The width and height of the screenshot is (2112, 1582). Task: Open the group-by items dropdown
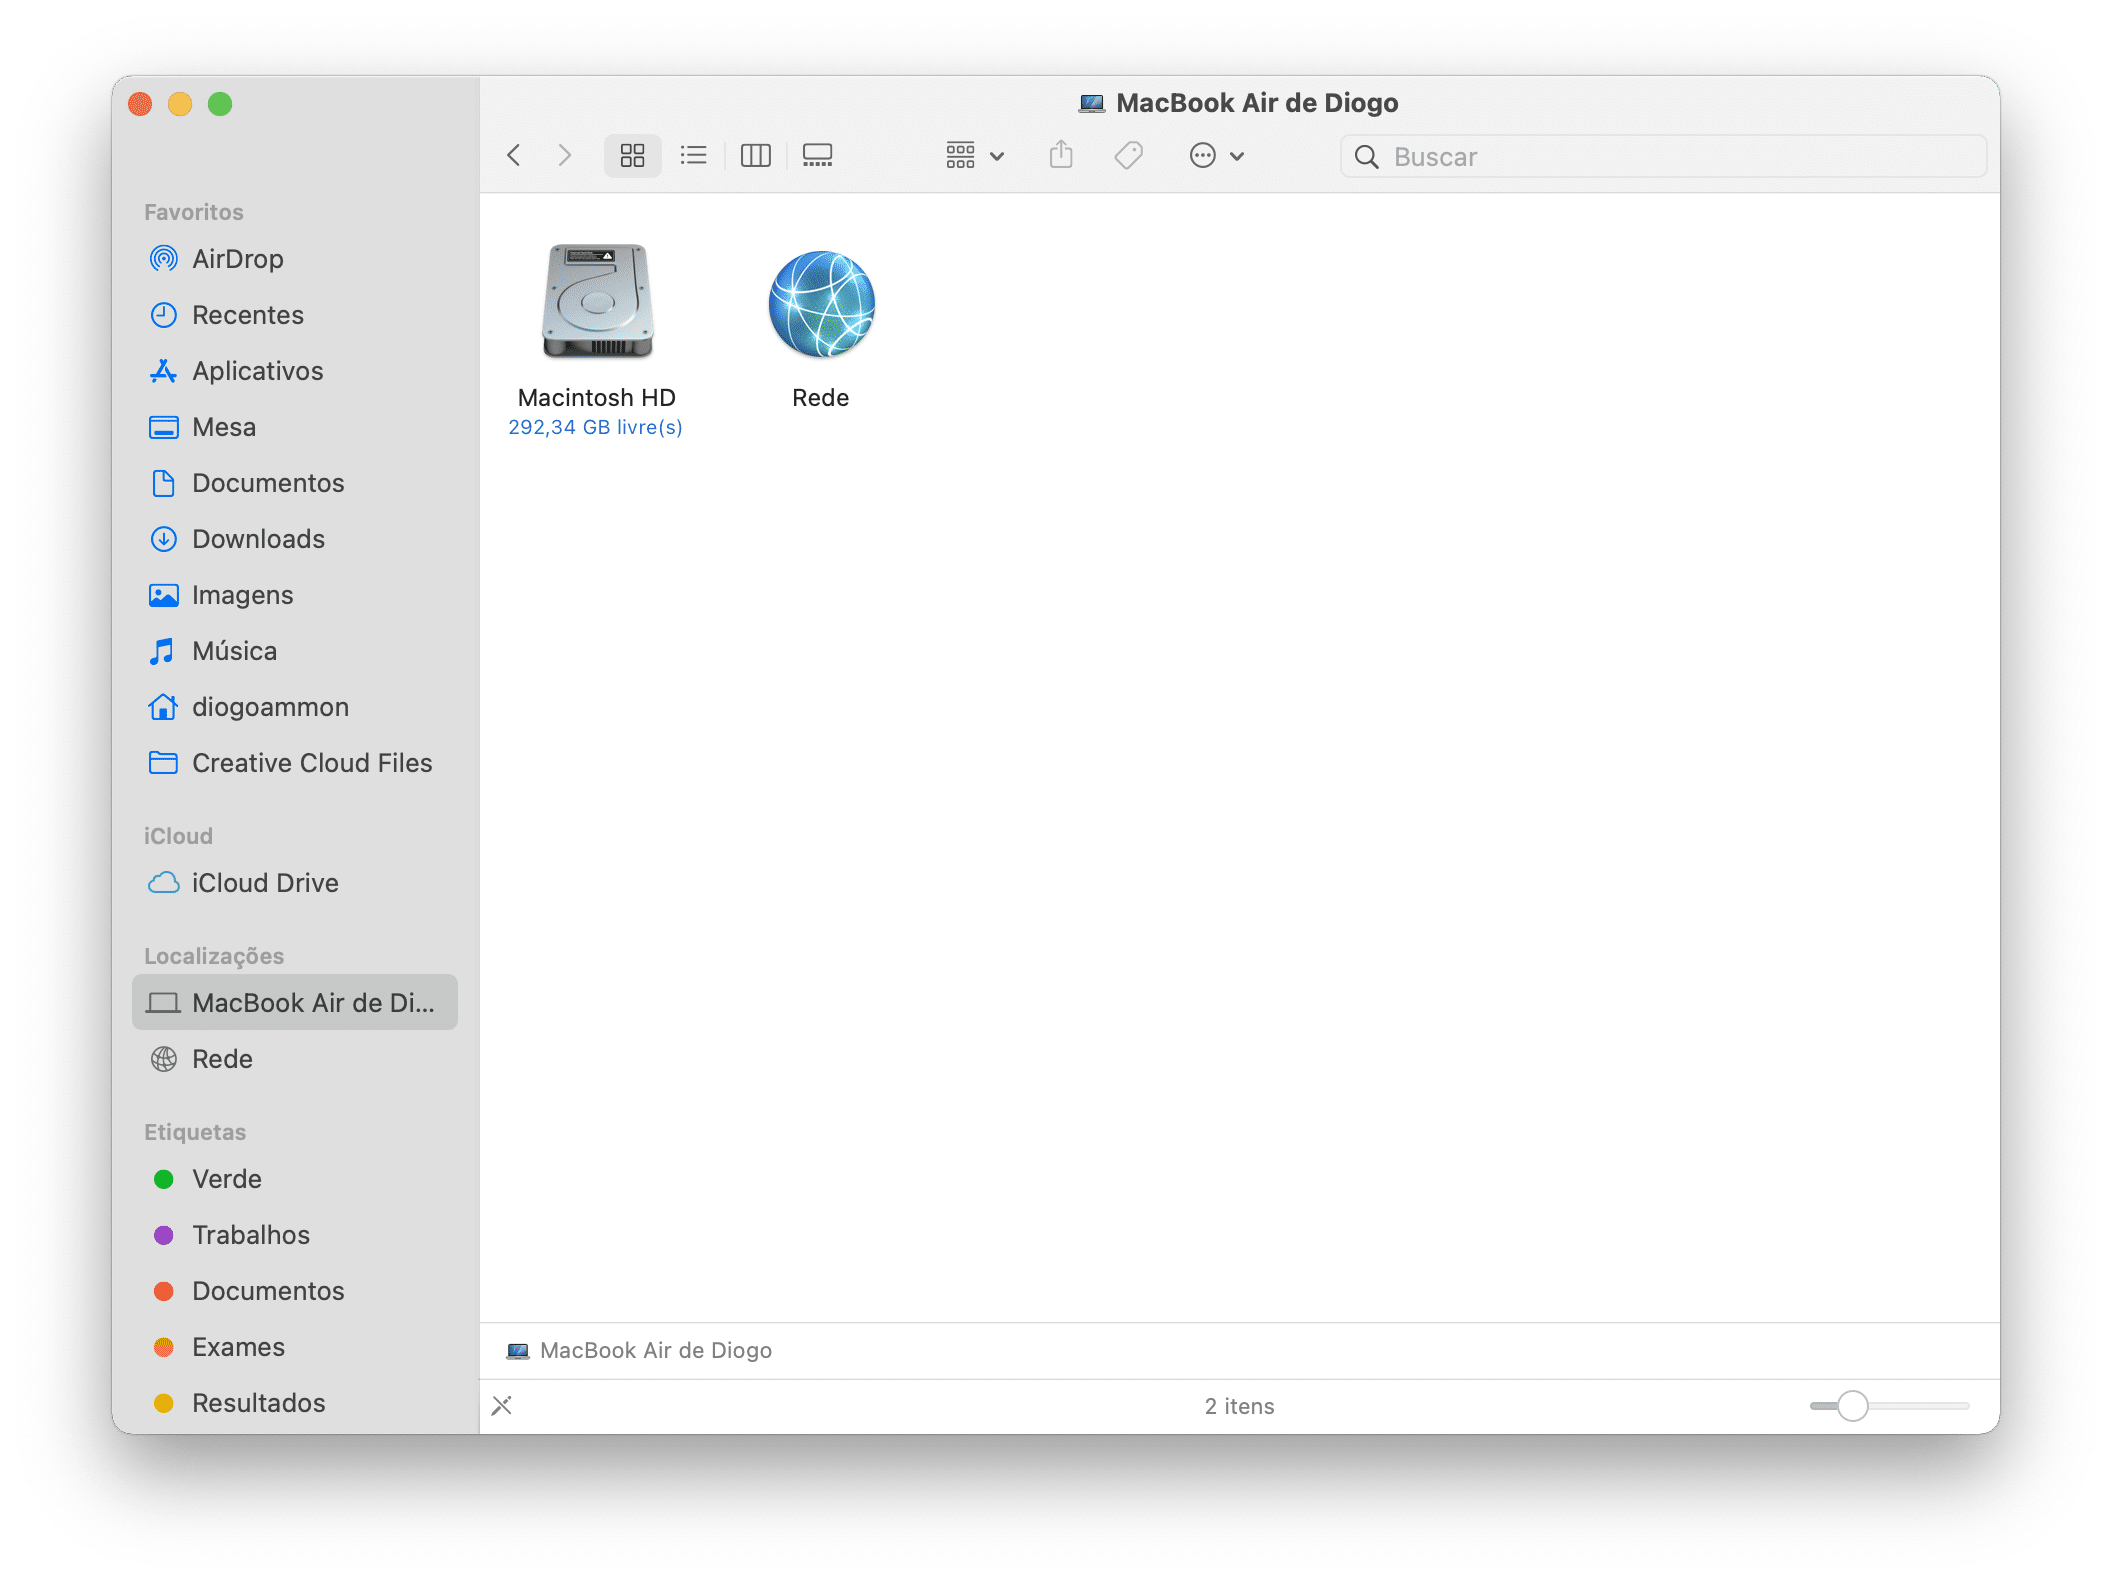point(974,155)
